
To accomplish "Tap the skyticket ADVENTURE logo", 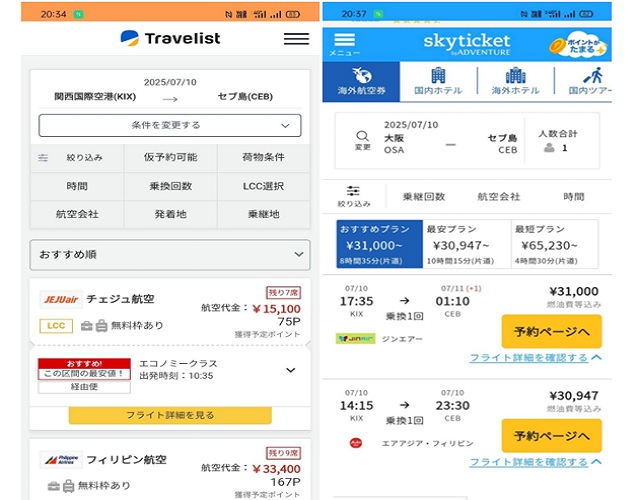I will [x=467, y=44].
